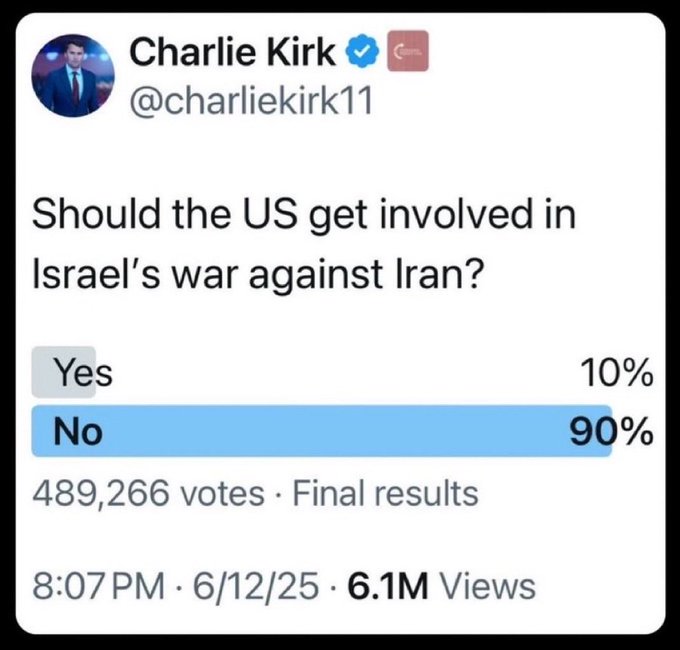Screen dimensions: 680x650
Task: Open the 8:07 PM timestamp
Action: point(98,586)
